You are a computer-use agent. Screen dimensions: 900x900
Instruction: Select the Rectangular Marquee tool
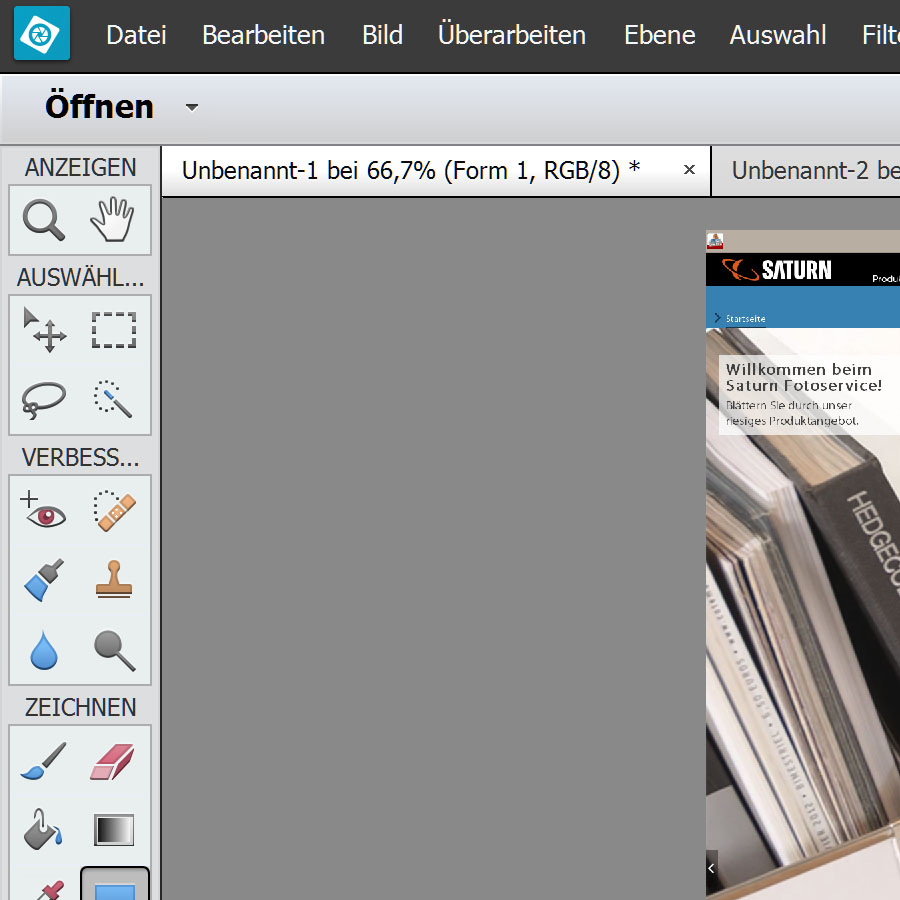pos(114,330)
